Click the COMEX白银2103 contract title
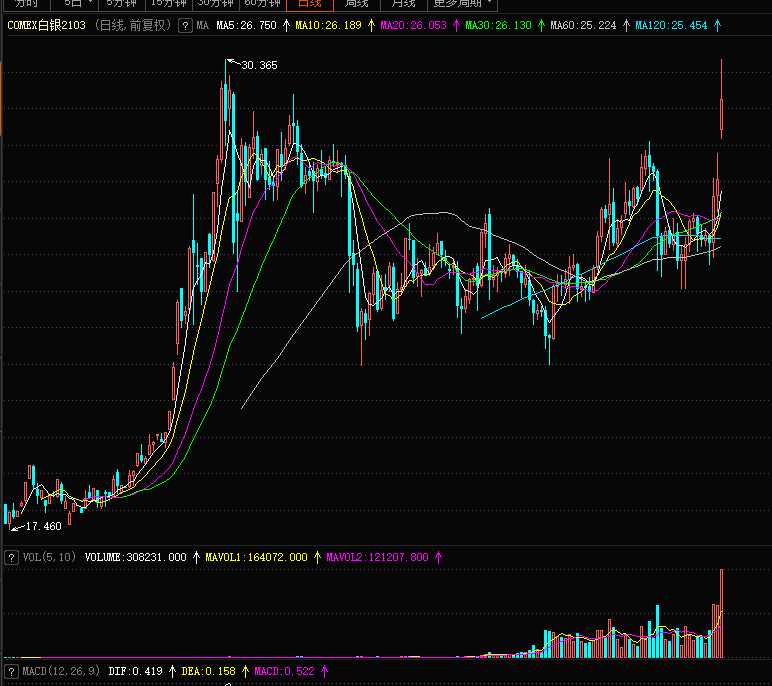 (x=46, y=26)
